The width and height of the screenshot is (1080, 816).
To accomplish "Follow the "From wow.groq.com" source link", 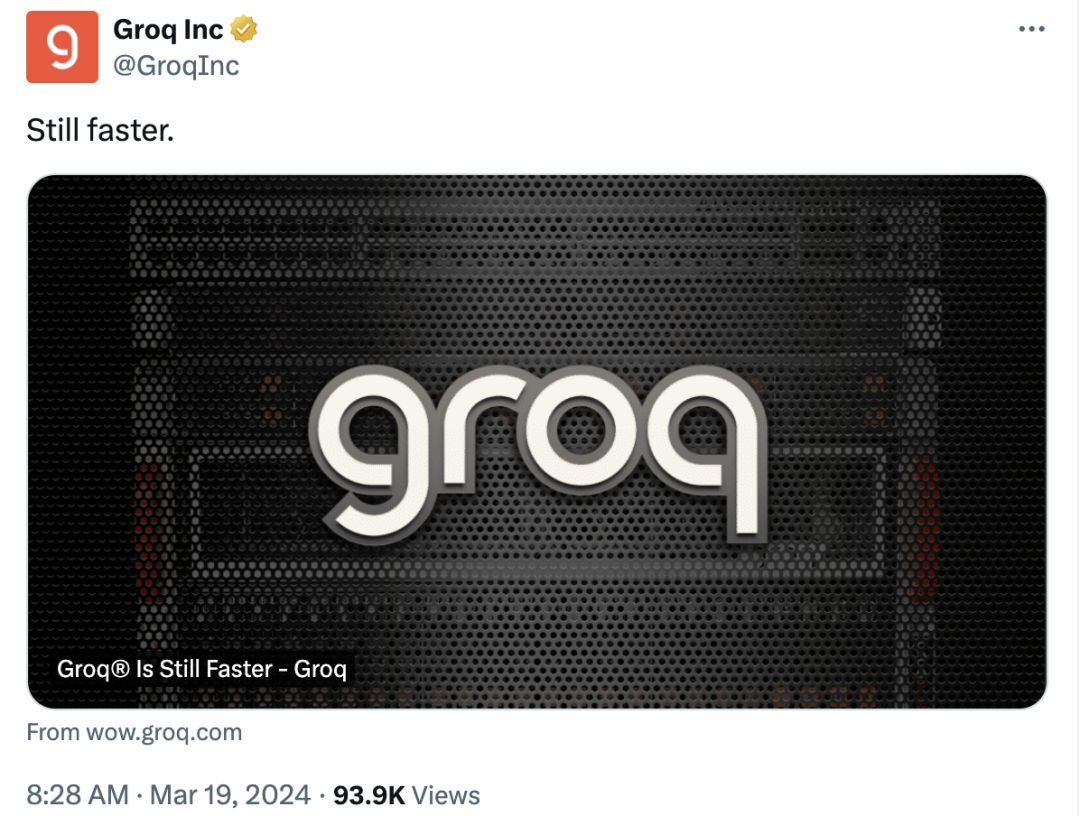I will click(134, 732).
